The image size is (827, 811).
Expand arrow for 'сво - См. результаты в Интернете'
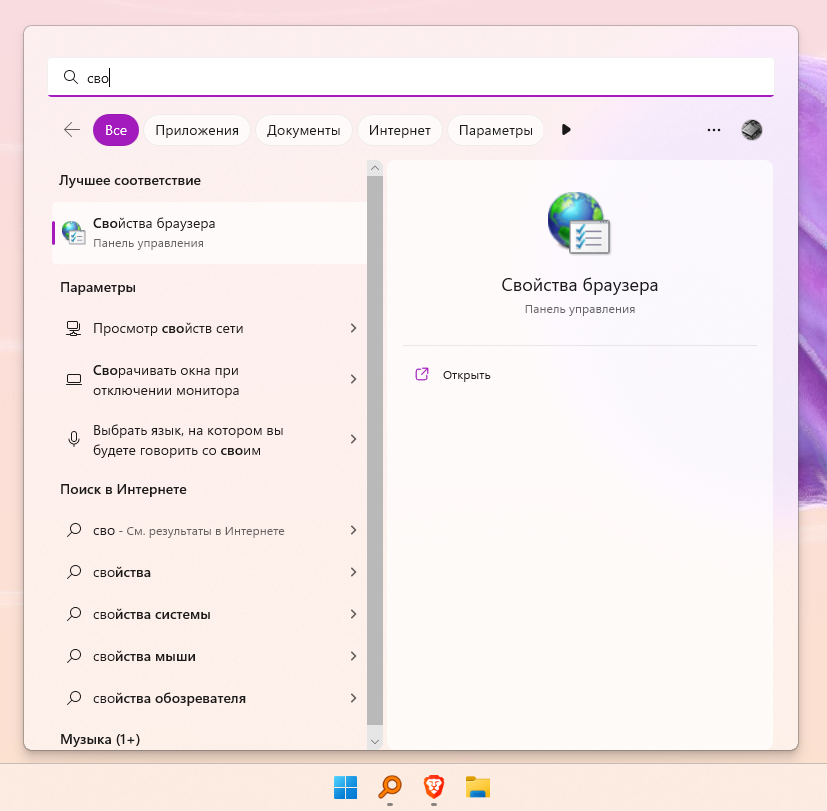pyautogui.click(x=353, y=530)
